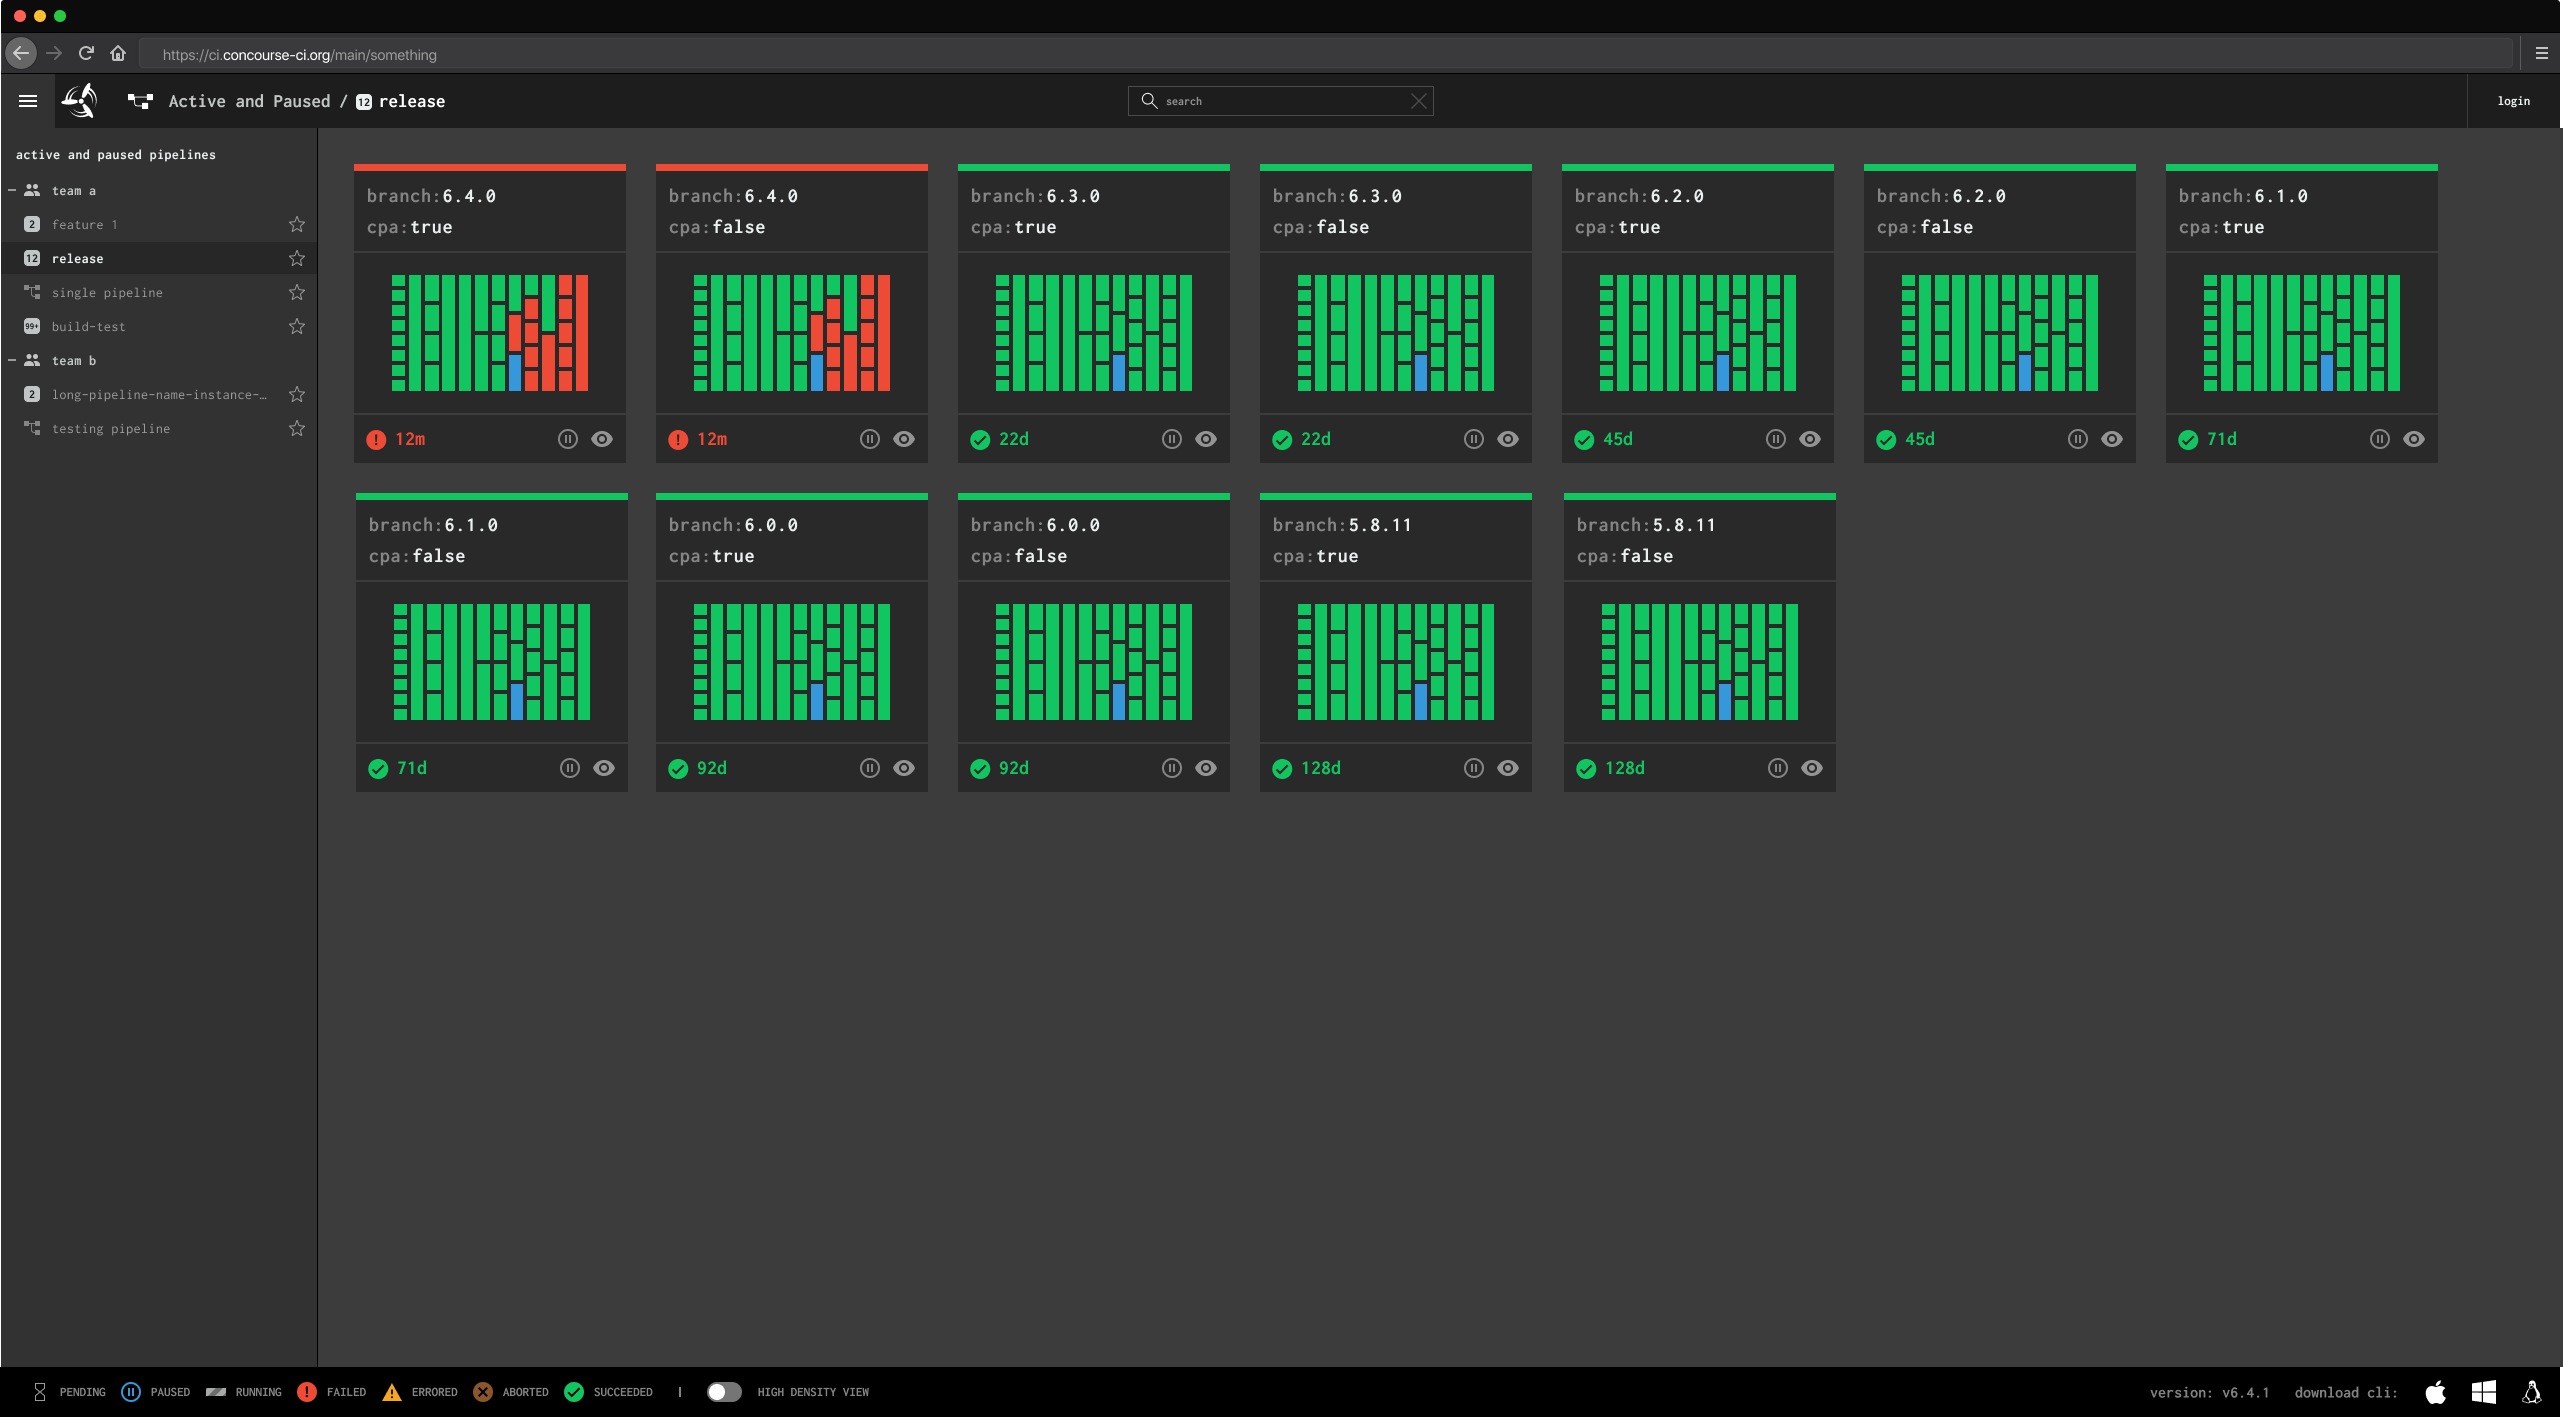Expand the favorited pipelines via the release breadcrumb icon

[362, 101]
